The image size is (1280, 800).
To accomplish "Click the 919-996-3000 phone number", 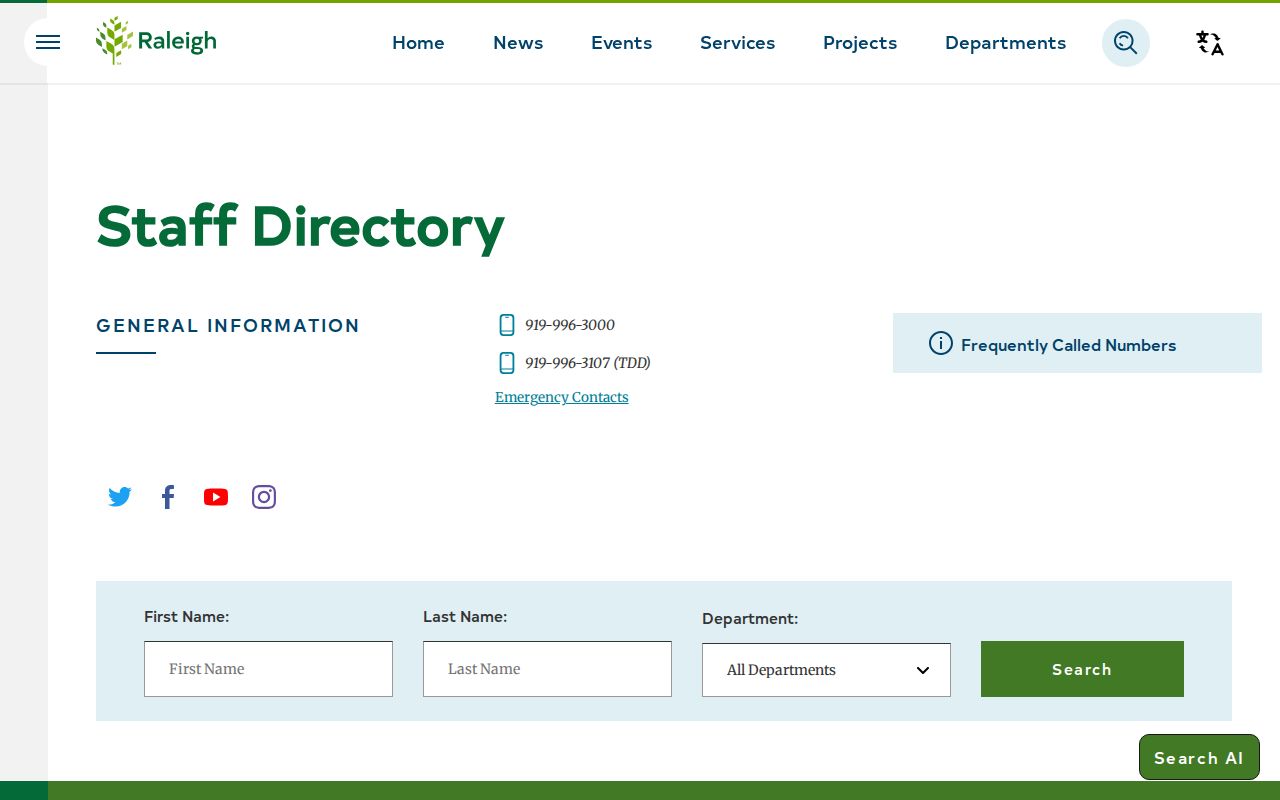I will [x=570, y=325].
